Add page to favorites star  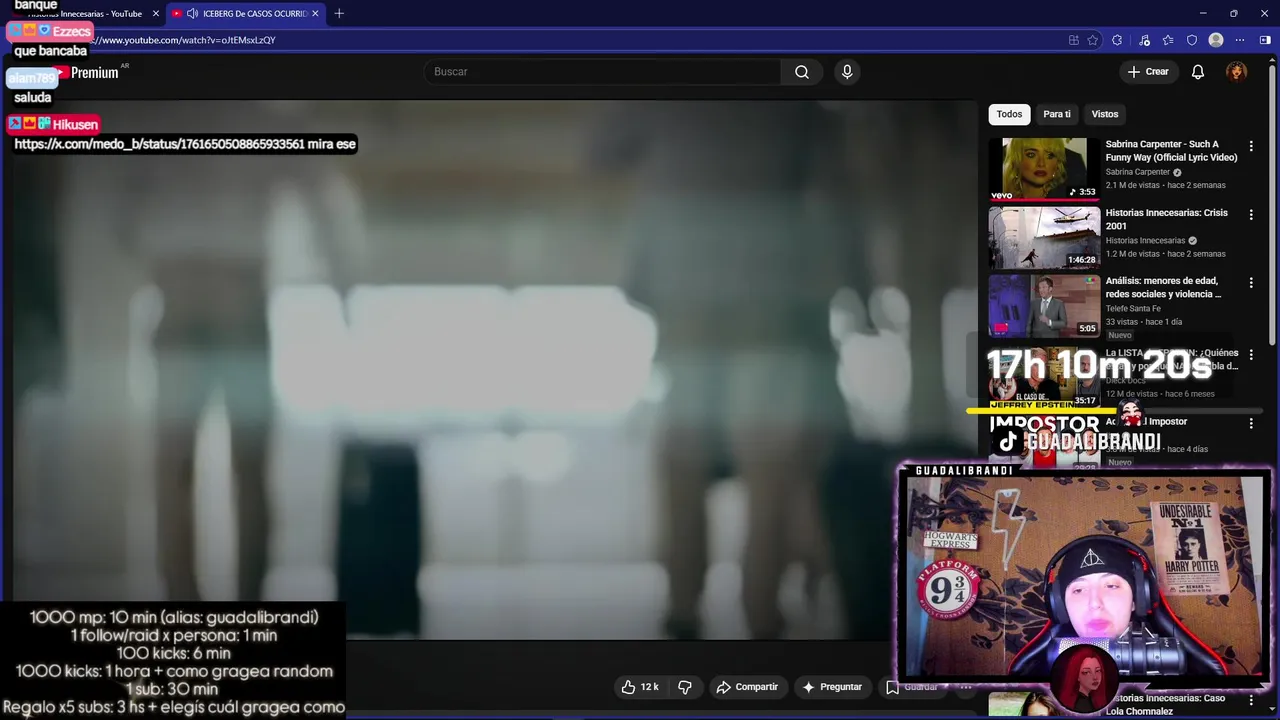pyautogui.click(x=1093, y=40)
